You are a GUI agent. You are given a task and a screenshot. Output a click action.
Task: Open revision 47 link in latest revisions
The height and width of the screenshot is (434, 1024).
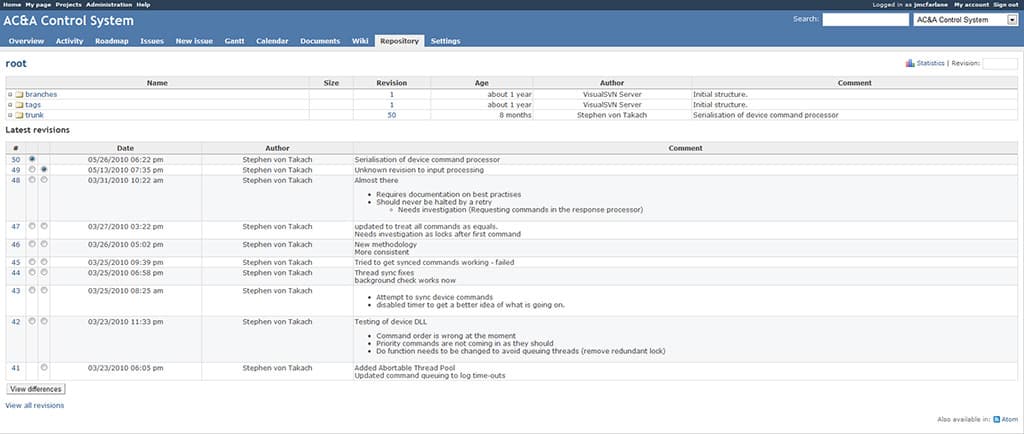[16, 226]
